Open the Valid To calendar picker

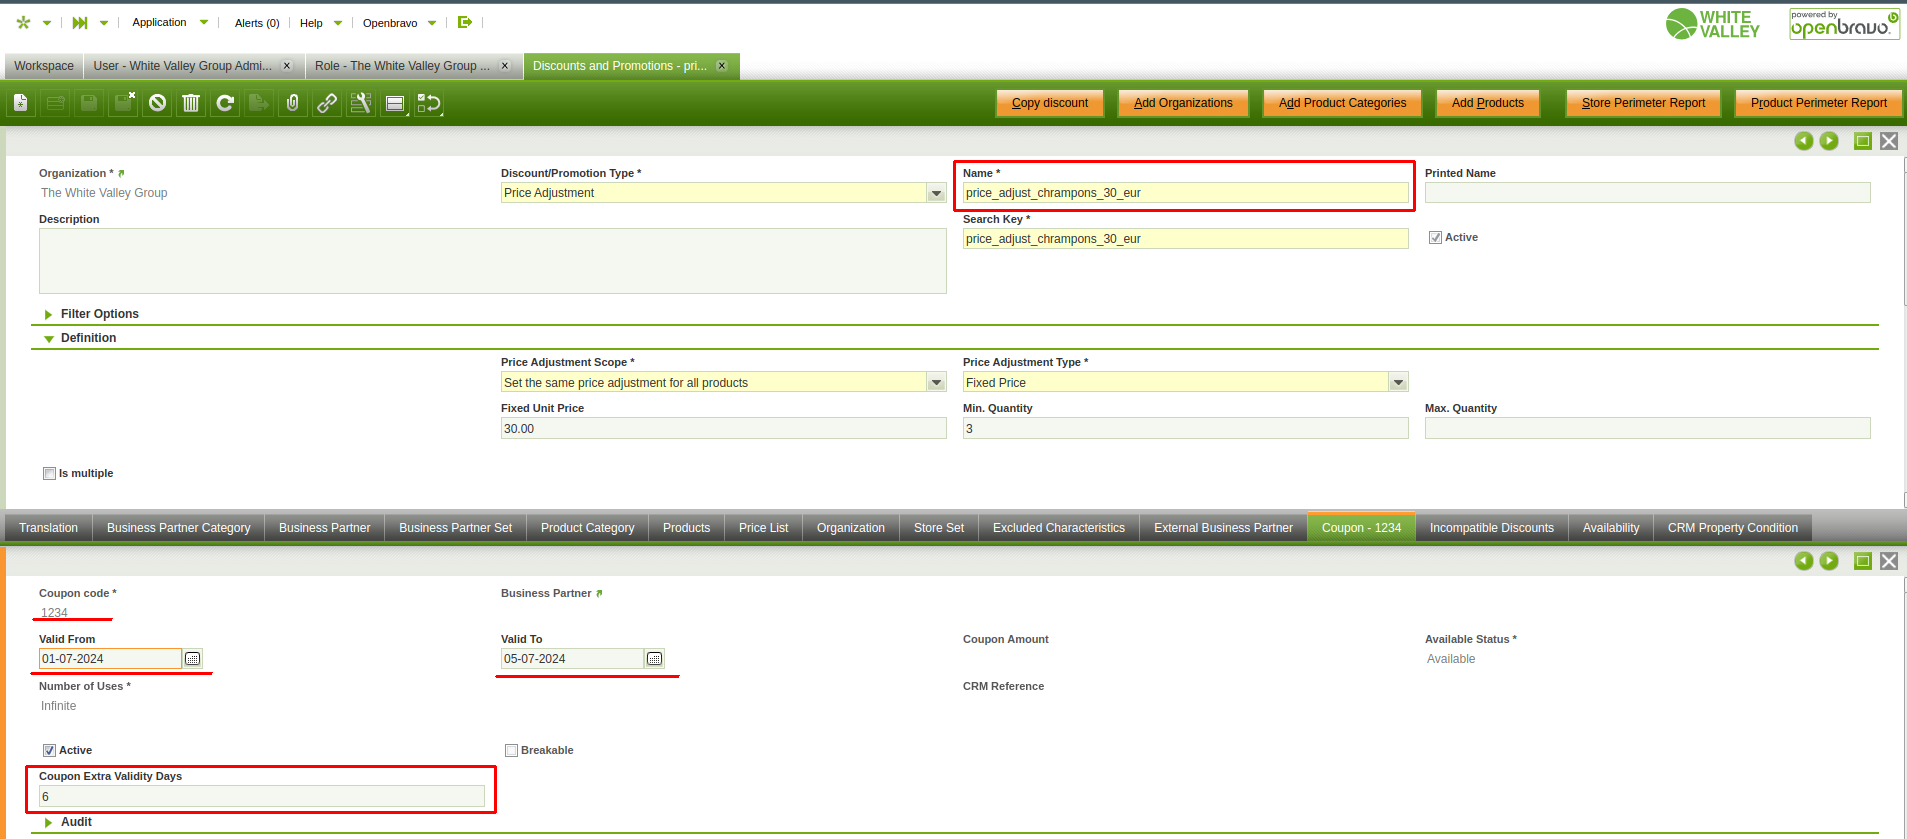[x=655, y=659]
